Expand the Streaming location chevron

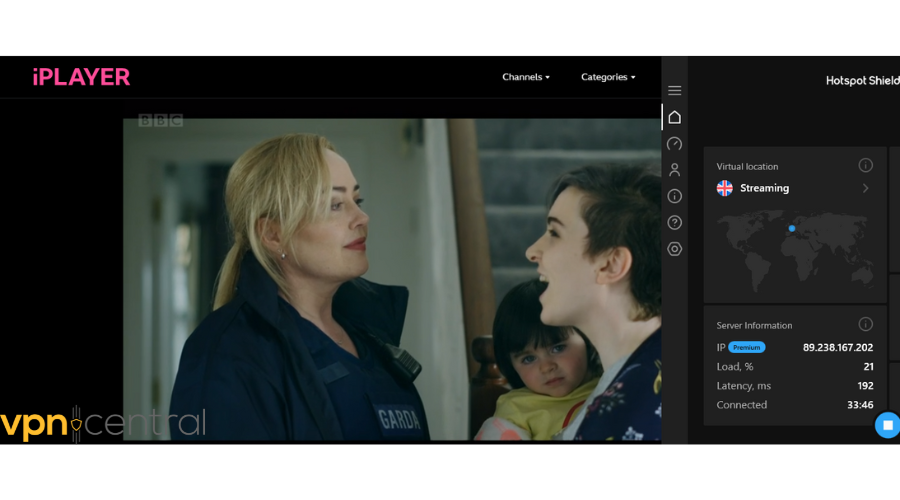866,188
